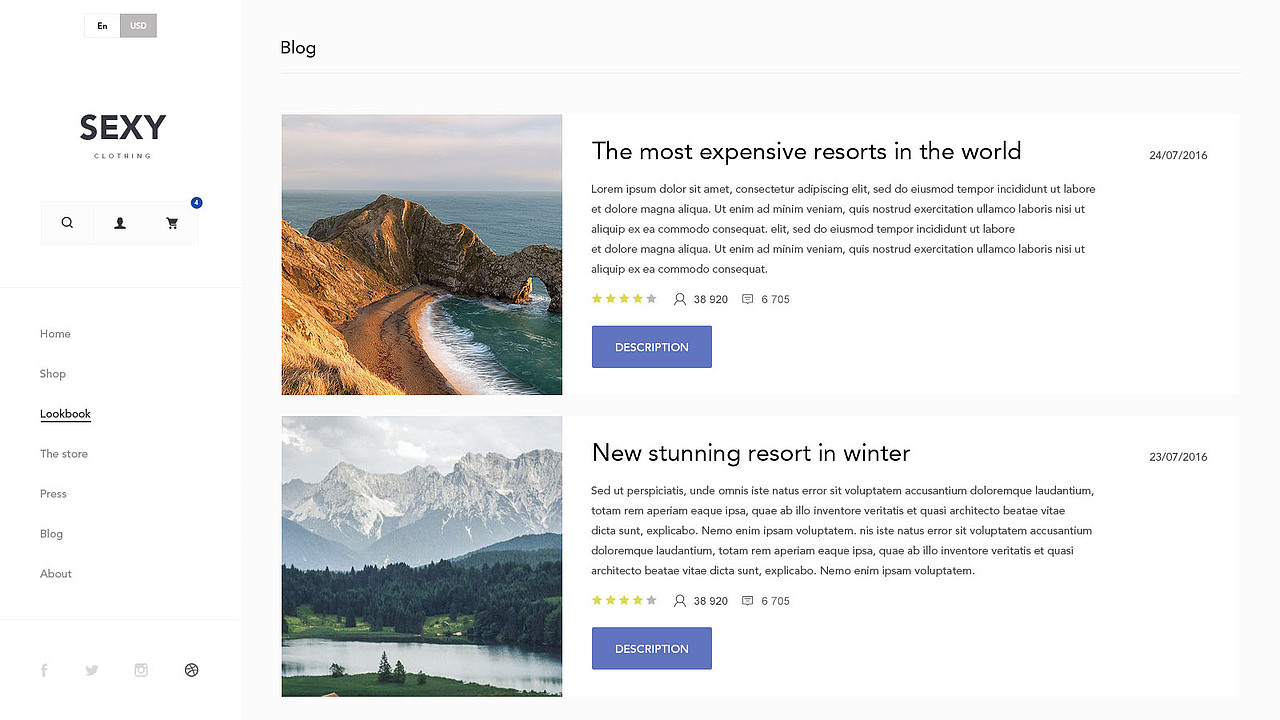Switch language to En
Viewport: 1280px width, 720px height.
point(102,26)
